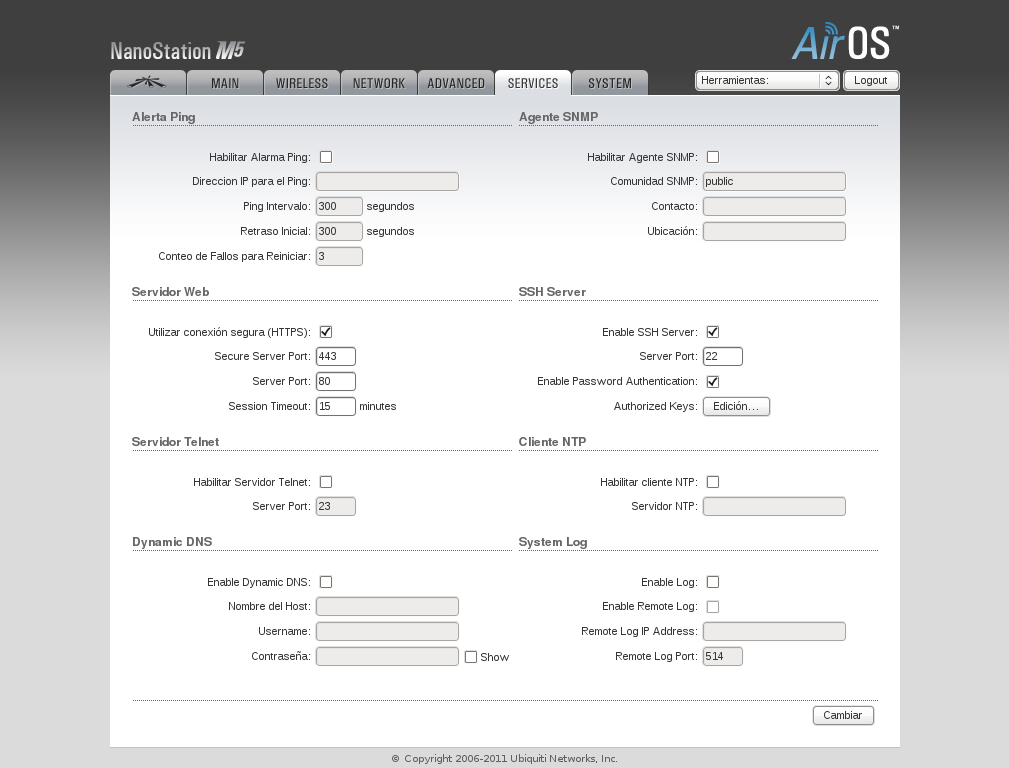Disable the Enable SSH Server checkbox
The width and height of the screenshot is (1009, 768).
(x=713, y=332)
